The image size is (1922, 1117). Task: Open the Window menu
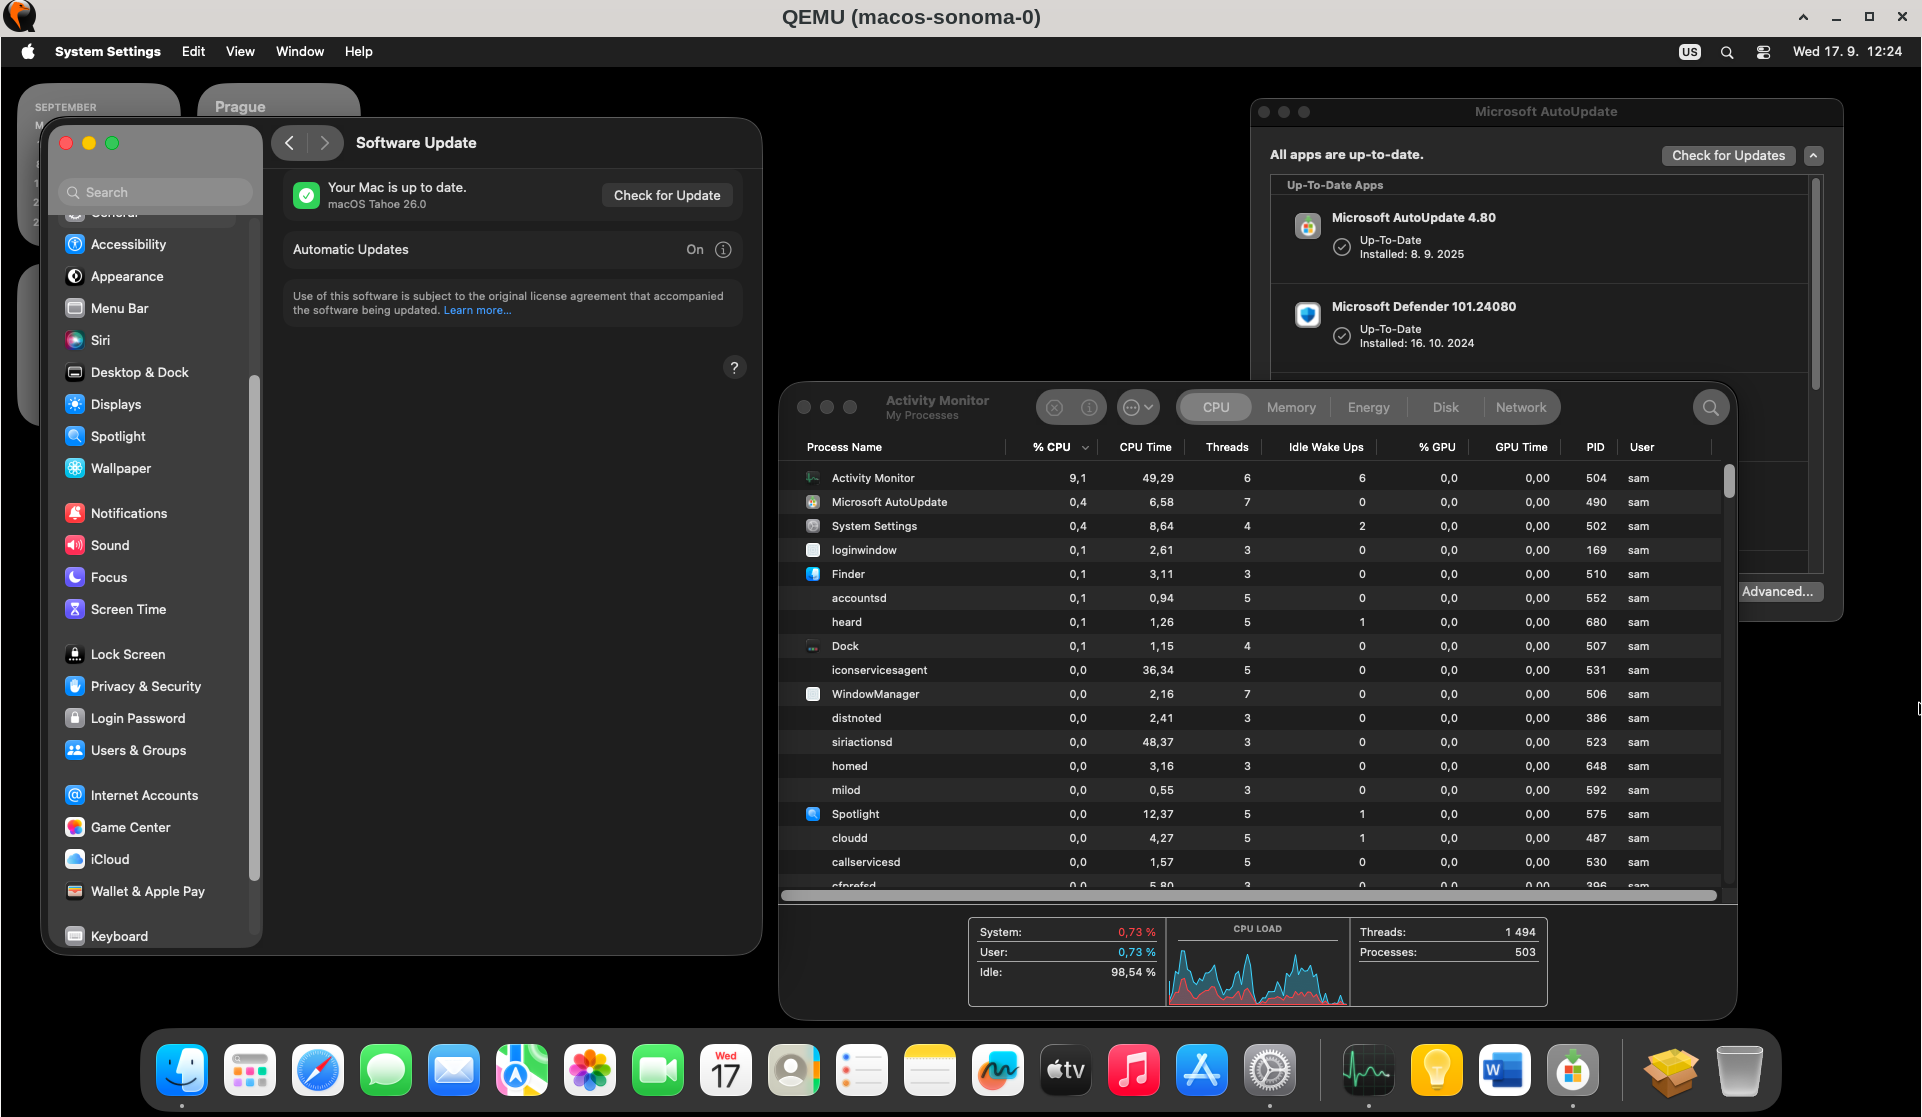(x=299, y=51)
